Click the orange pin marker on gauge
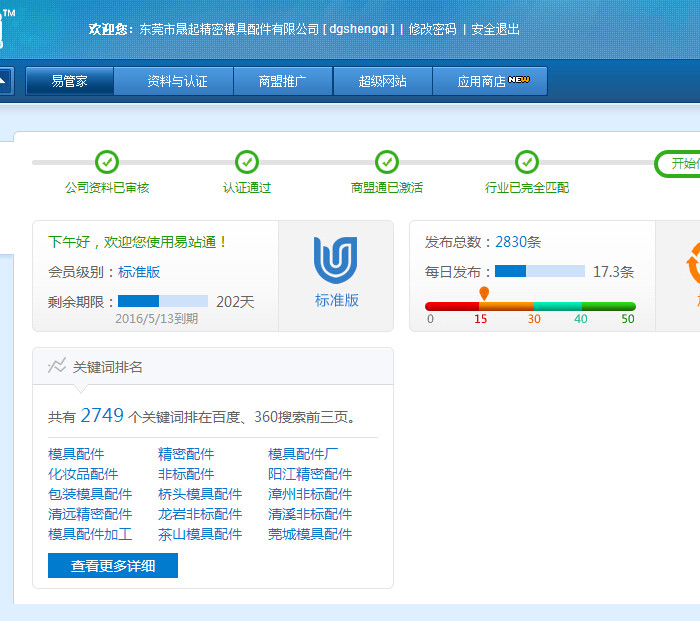This screenshot has height=621, width=700. [484, 293]
